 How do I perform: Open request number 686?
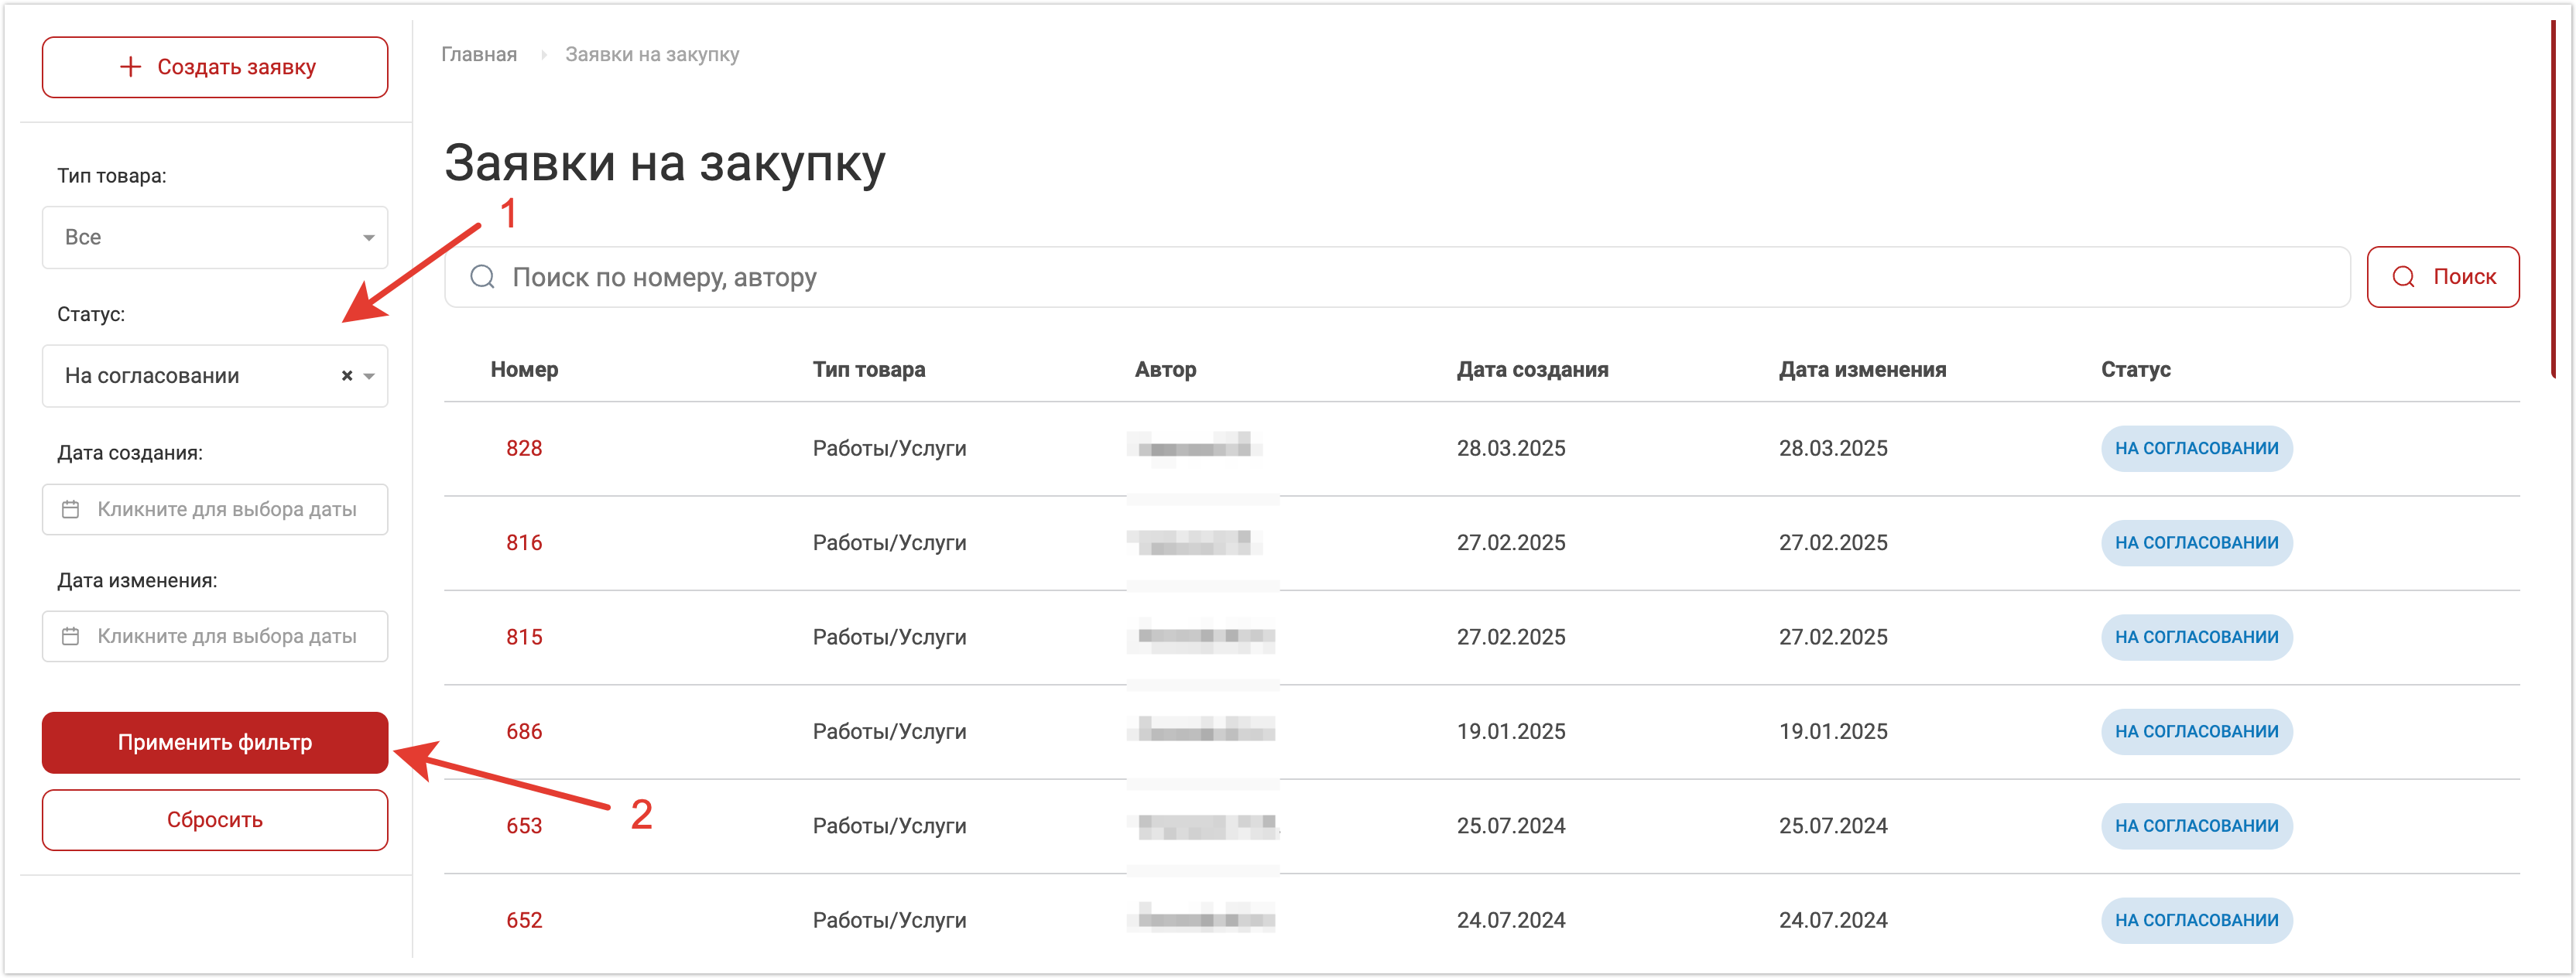tap(523, 731)
